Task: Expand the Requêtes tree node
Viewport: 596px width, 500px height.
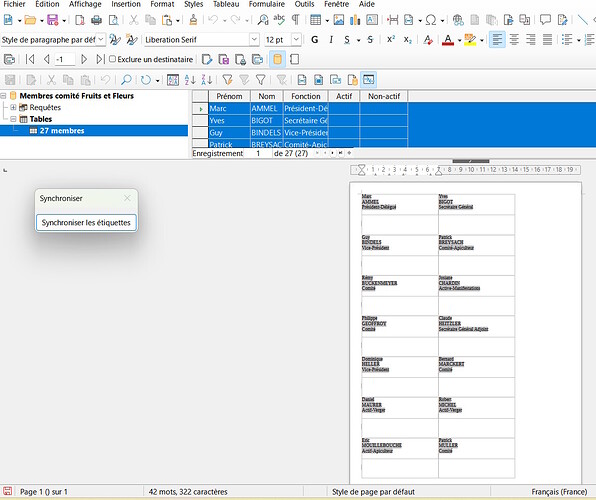Action: click(x=13, y=107)
